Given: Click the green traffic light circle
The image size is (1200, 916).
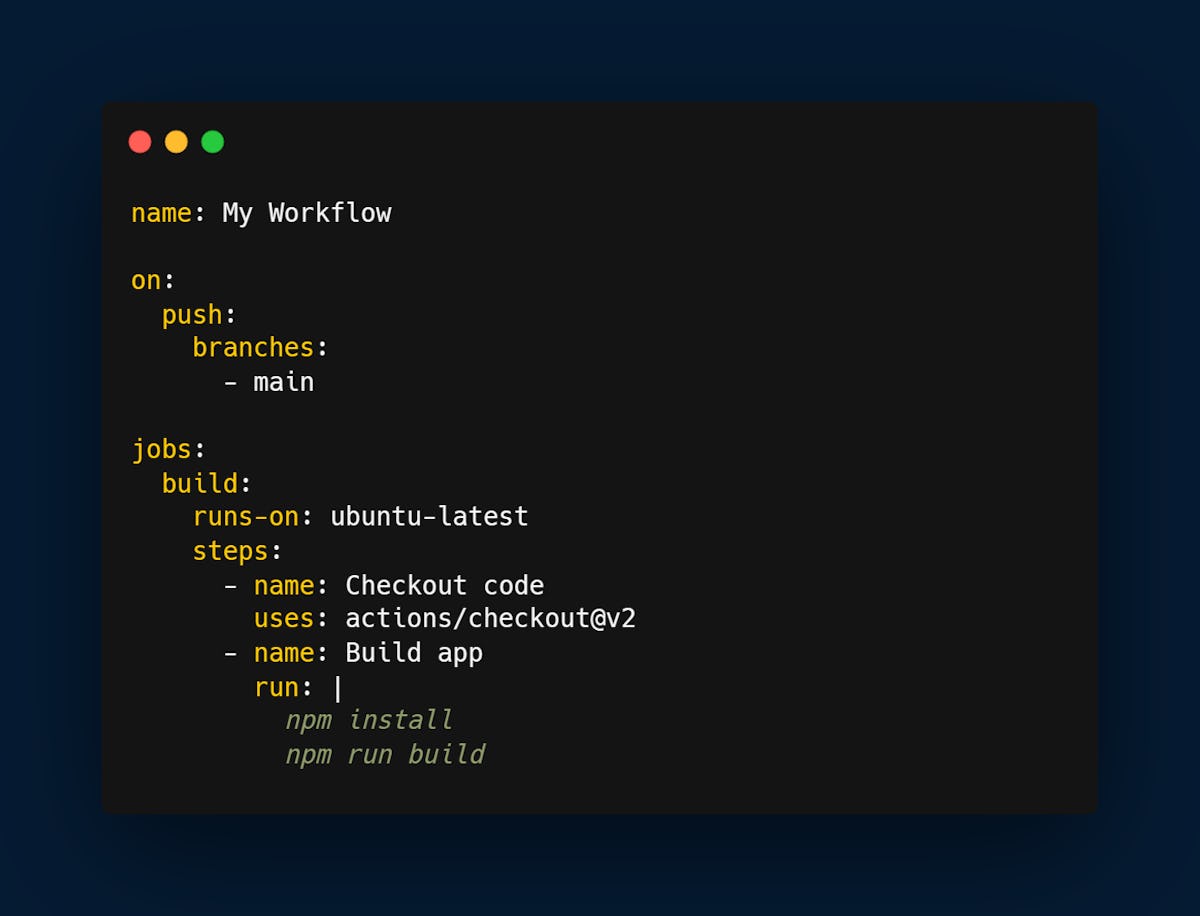Looking at the screenshot, I should [x=212, y=141].
